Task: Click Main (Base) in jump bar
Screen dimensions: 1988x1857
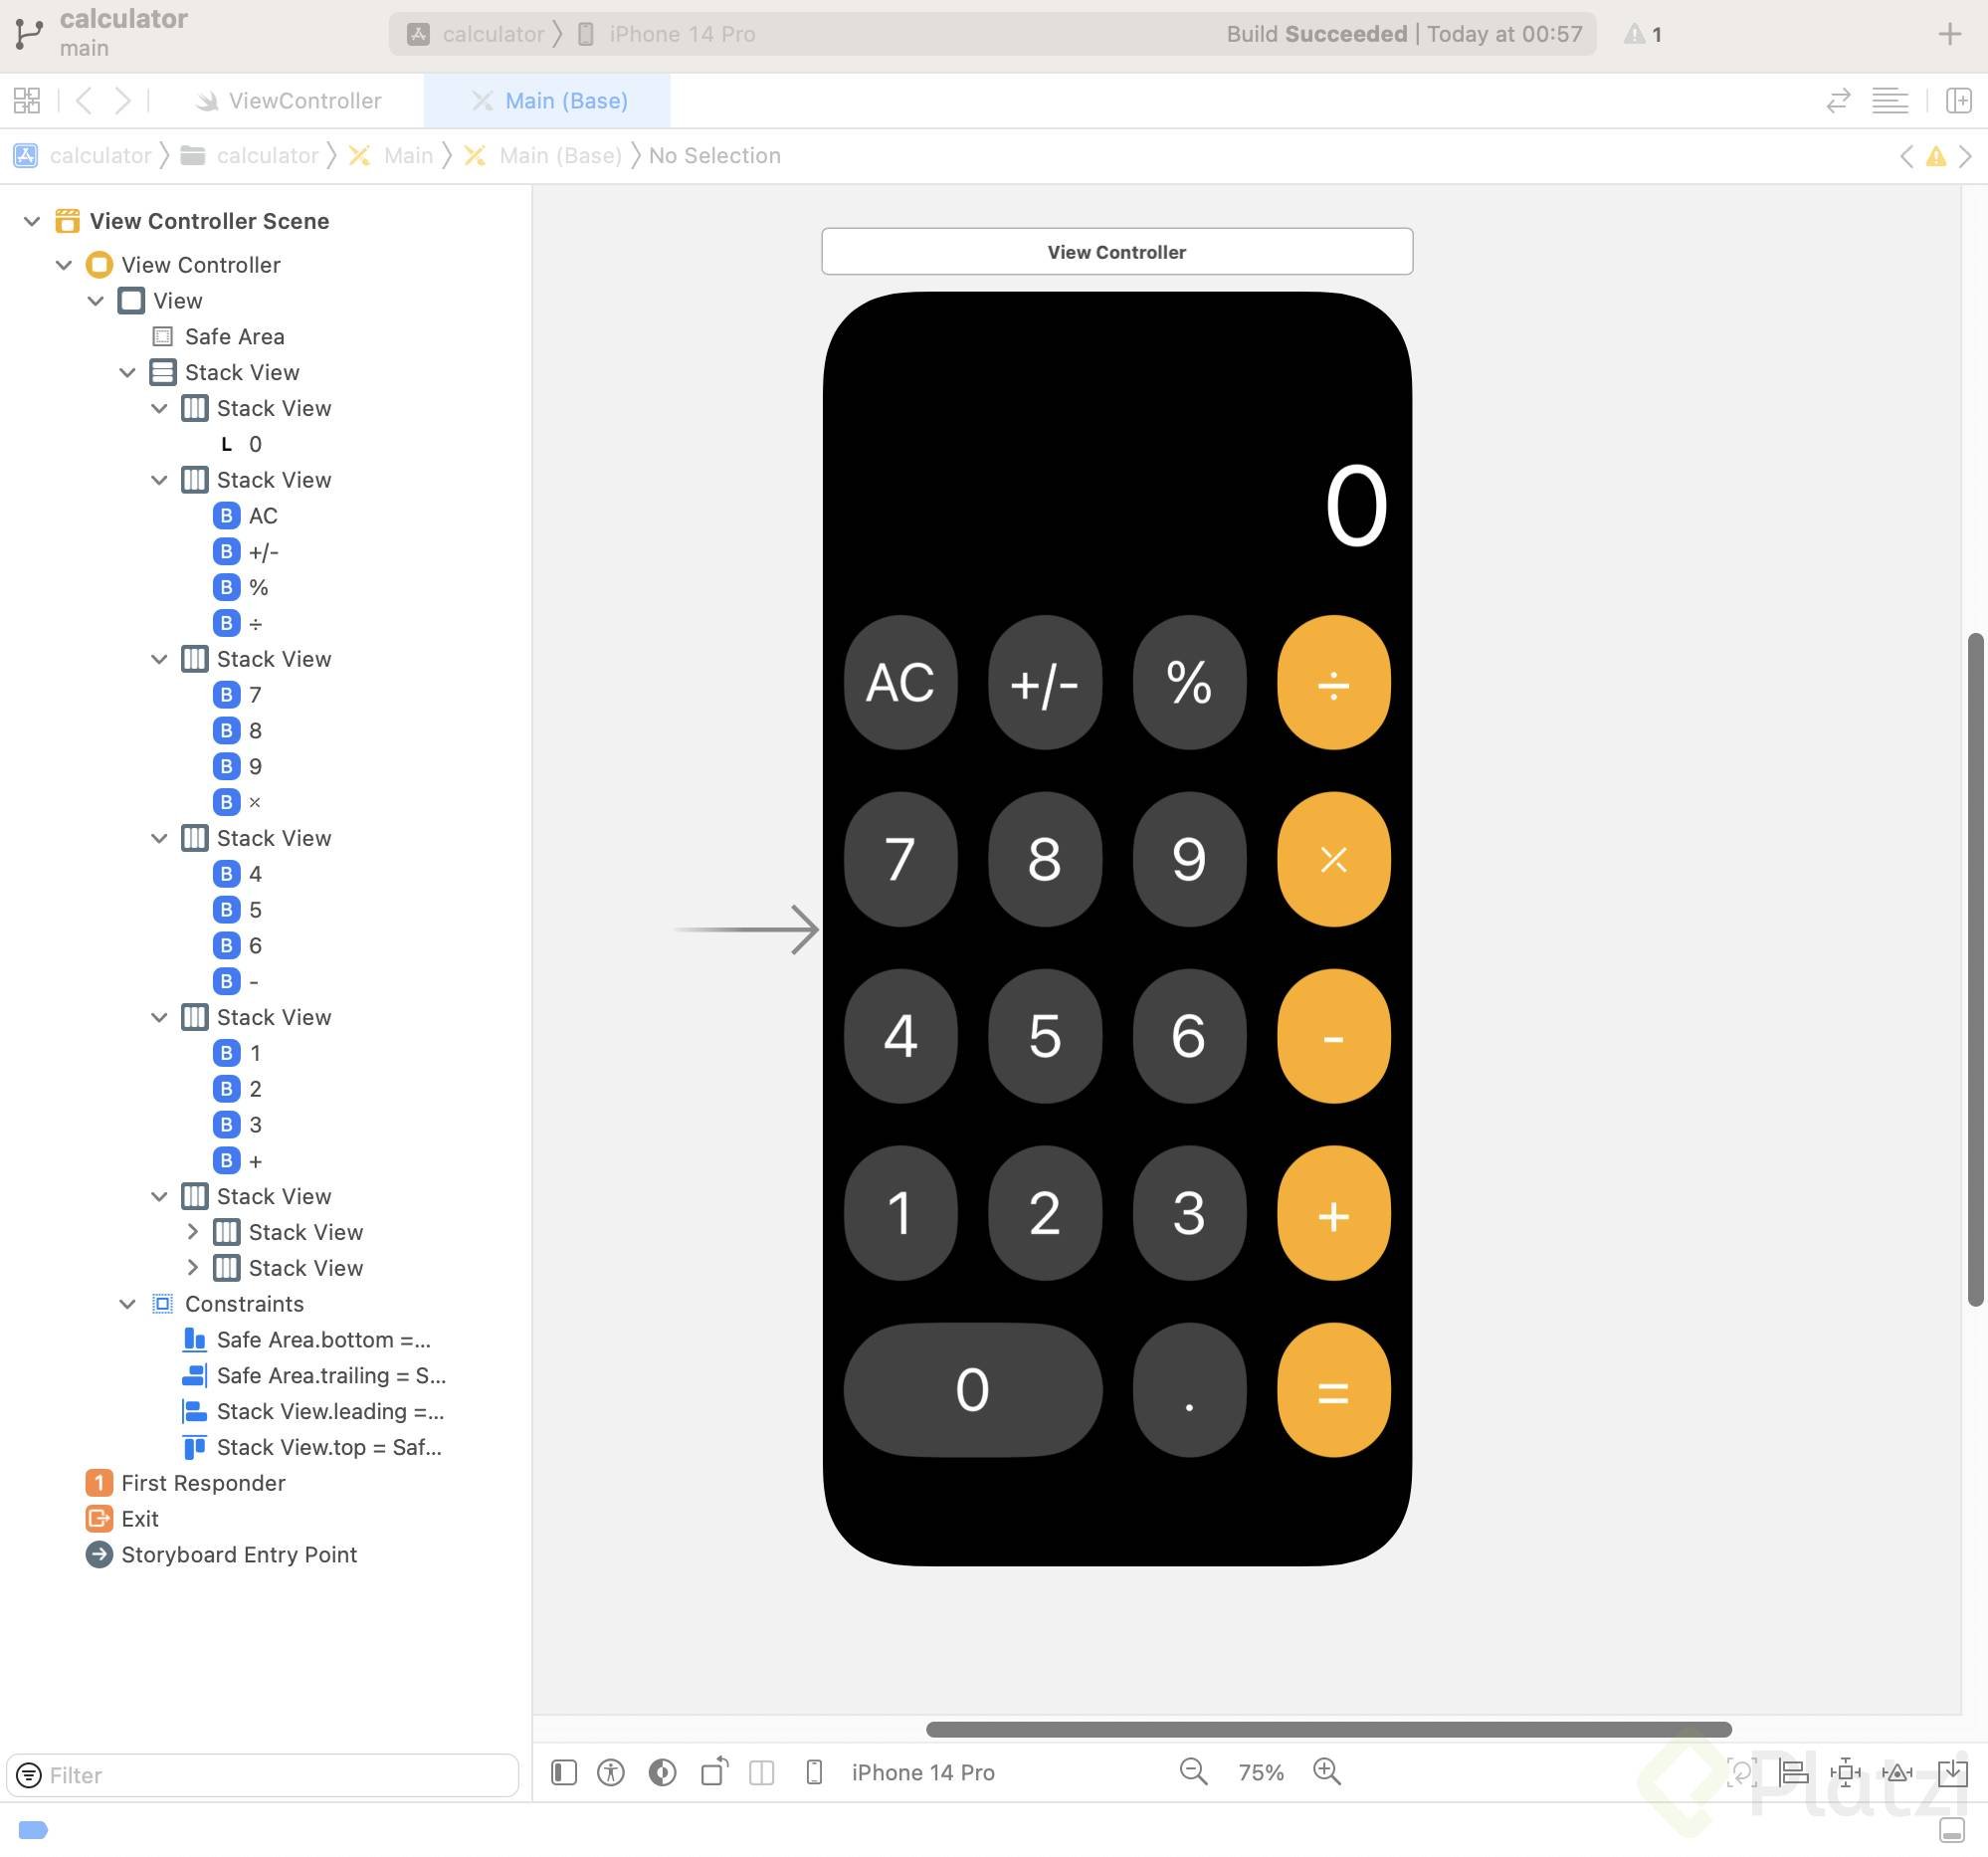Action: point(544,156)
